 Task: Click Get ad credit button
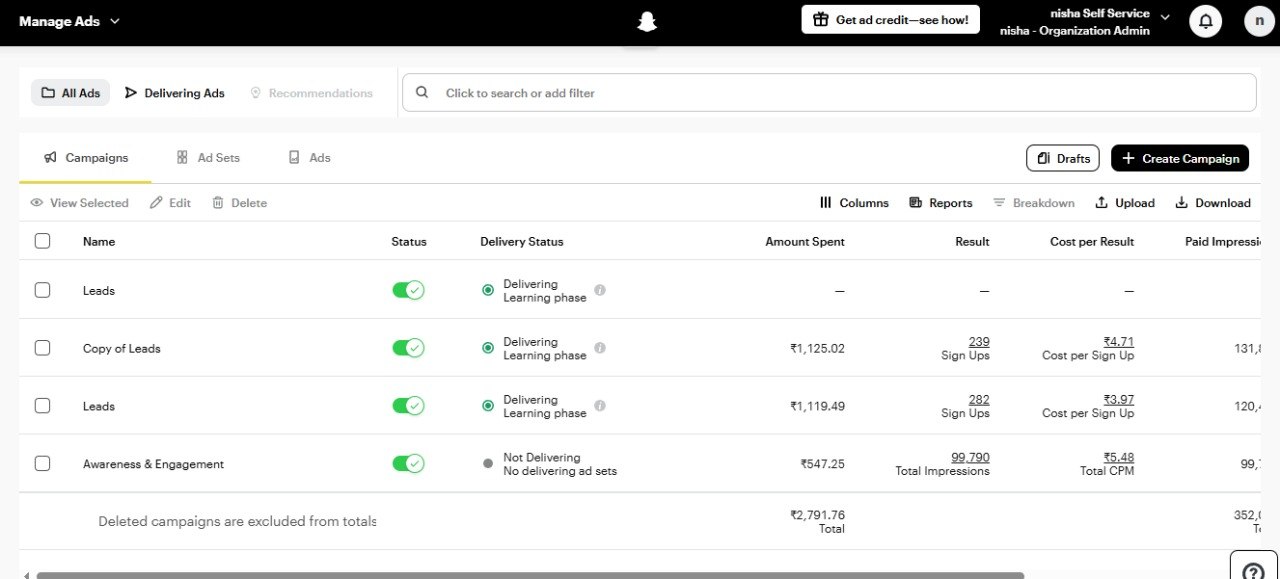(891, 20)
